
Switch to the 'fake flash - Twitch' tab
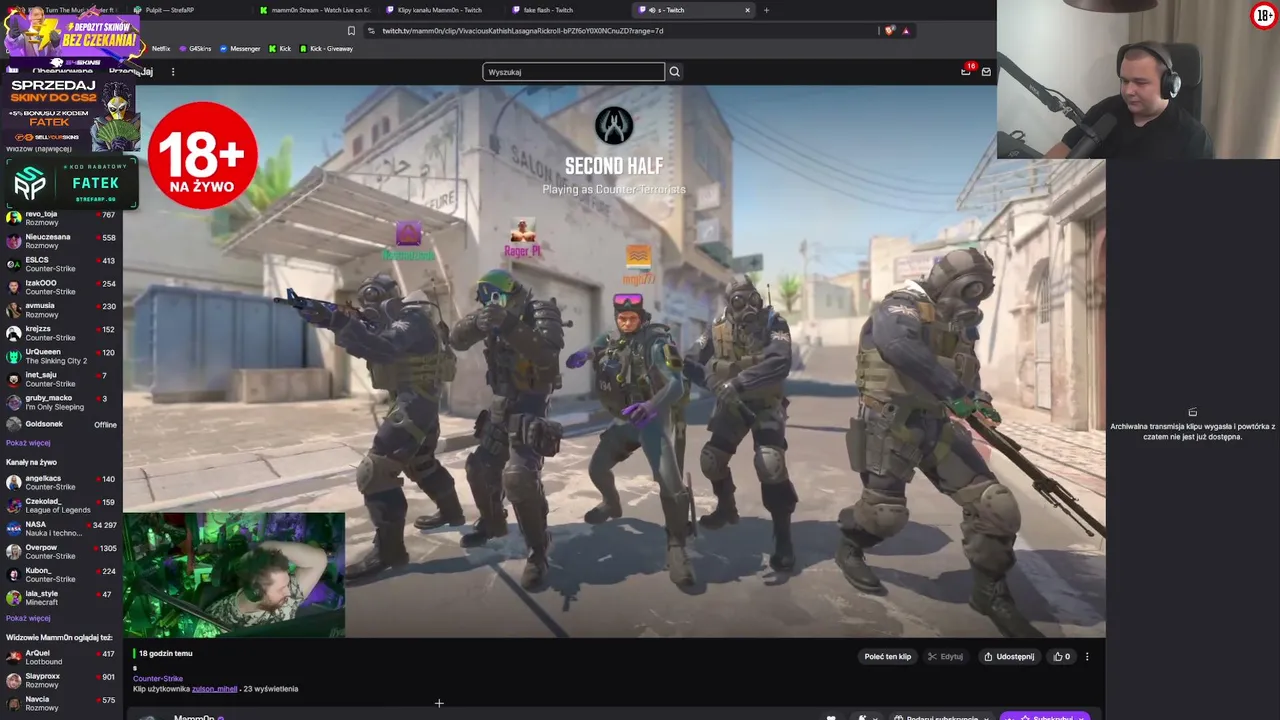pos(567,10)
